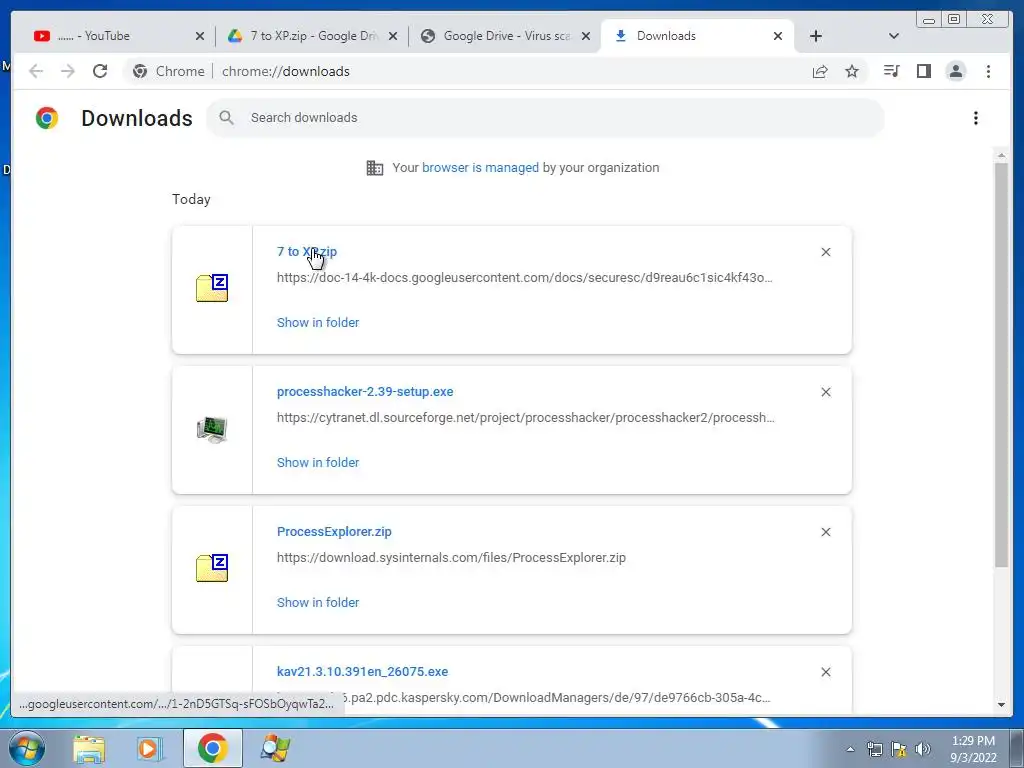Click the browser back arrow
This screenshot has height=768, width=1024.
coord(36,71)
